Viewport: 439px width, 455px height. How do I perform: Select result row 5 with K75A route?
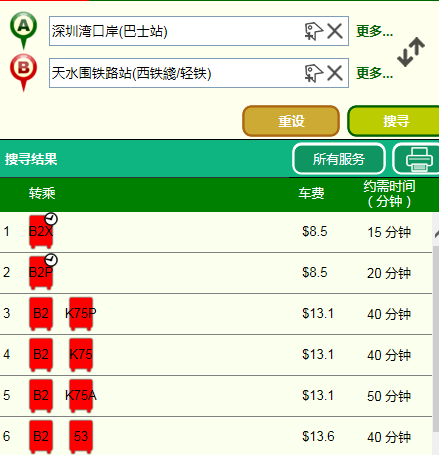point(216,396)
